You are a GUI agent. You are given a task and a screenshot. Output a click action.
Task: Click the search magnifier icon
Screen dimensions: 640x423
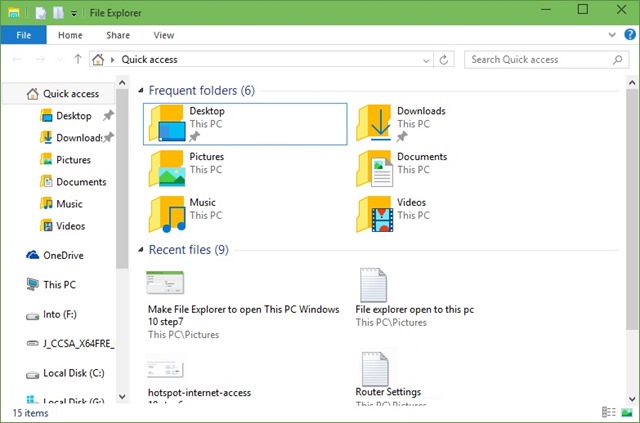(x=618, y=60)
